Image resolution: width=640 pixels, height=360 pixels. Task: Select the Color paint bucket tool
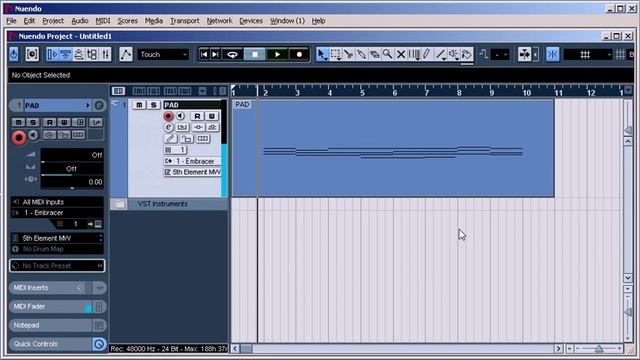click(x=467, y=54)
